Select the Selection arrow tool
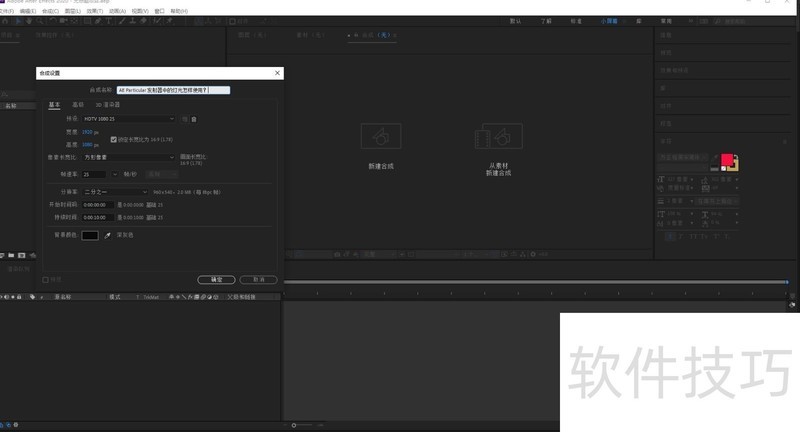 click(x=18, y=21)
